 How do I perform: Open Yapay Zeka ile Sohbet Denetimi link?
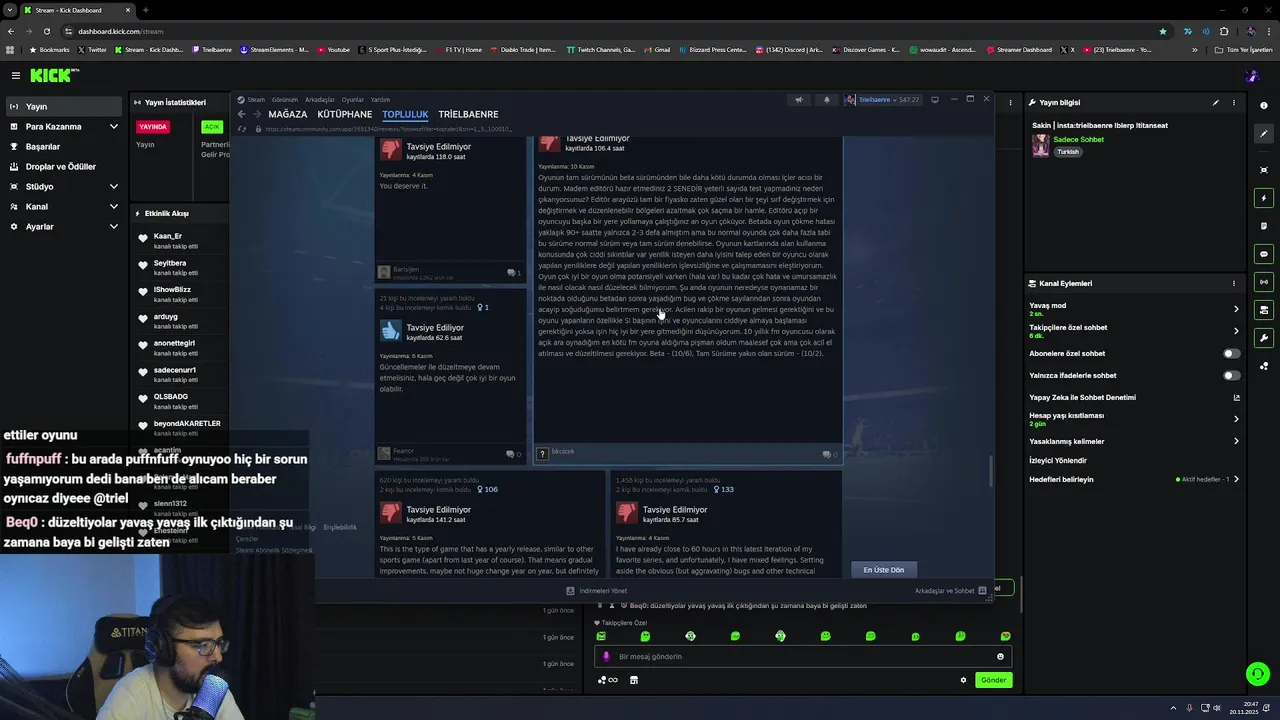coord(1135,397)
